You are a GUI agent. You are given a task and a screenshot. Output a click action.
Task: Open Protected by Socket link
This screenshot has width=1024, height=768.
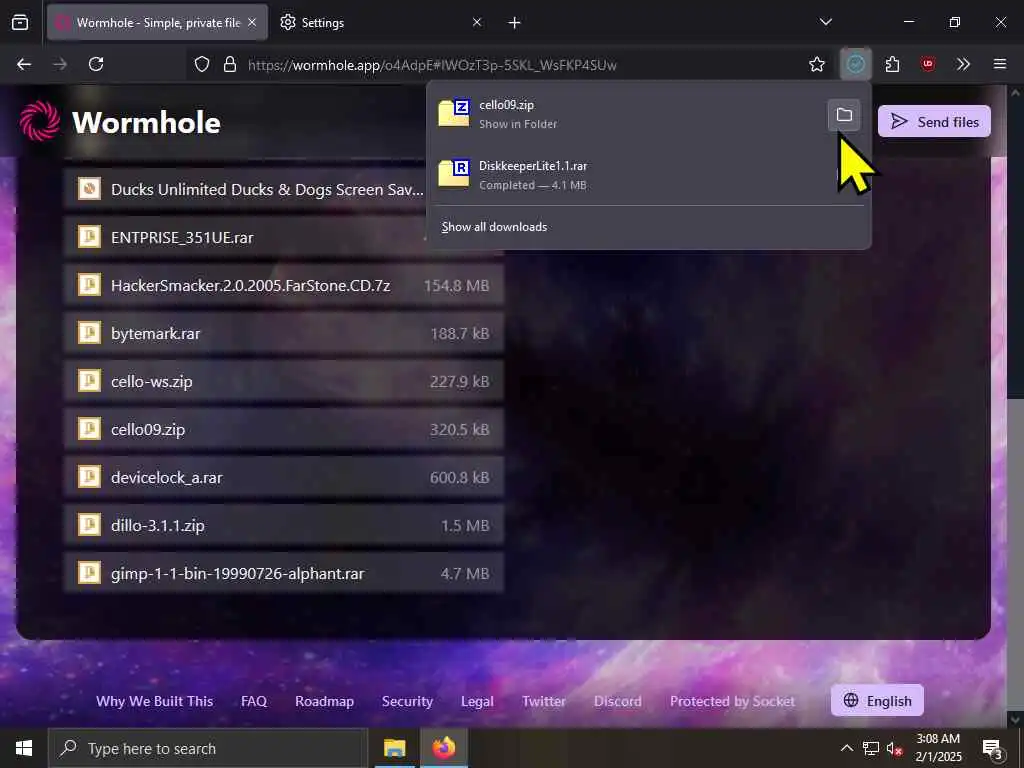pyautogui.click(x=733, y=701)
